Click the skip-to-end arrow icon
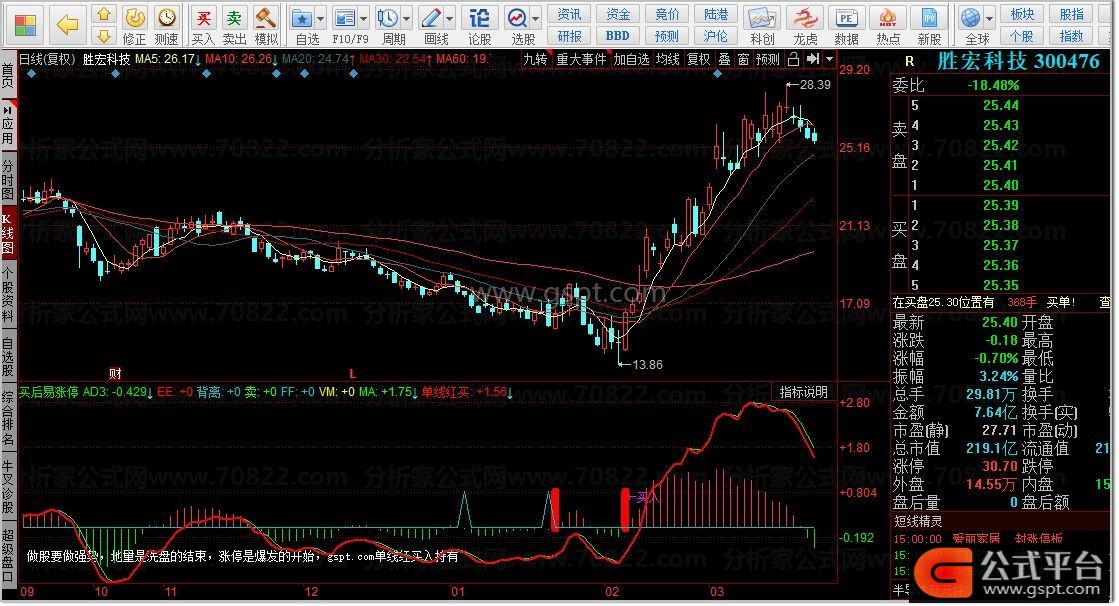This screenshot has width=1119, height=606. pyautogui.click(x=812, y=59)
